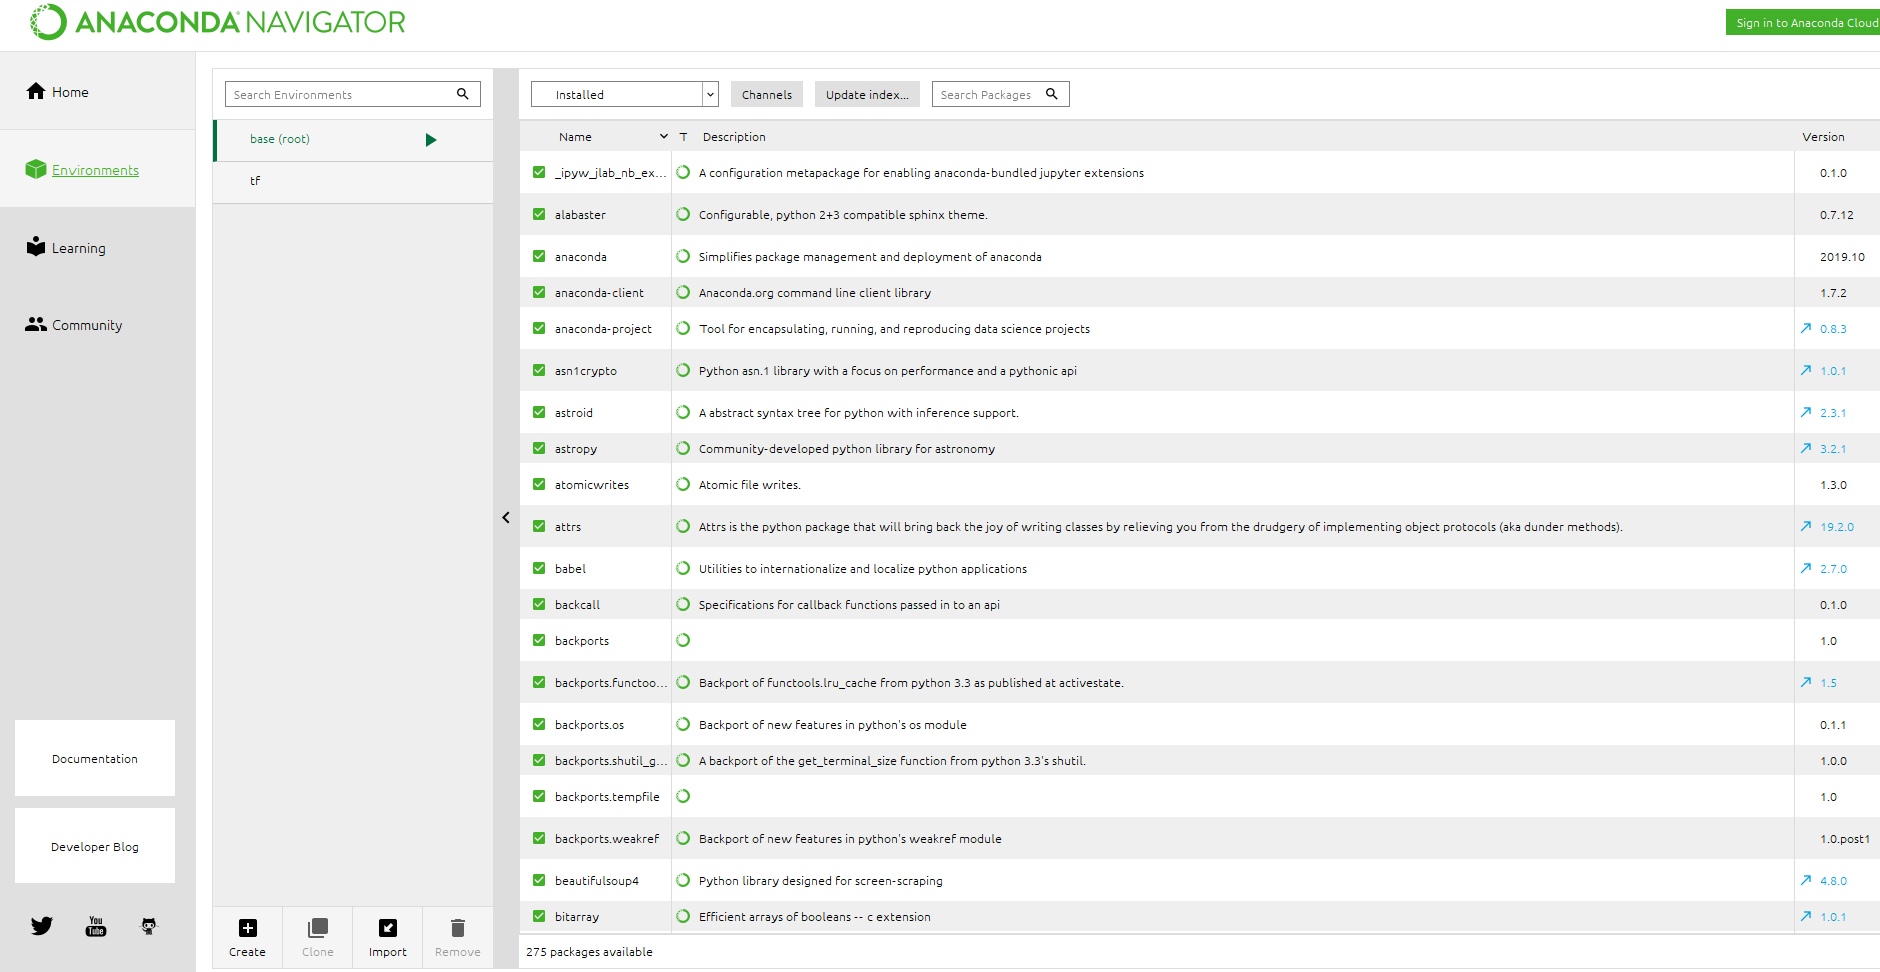Collapse the environments panel with the left chevron
This screenshot has width=1880, height=972.
coord(506,517)
